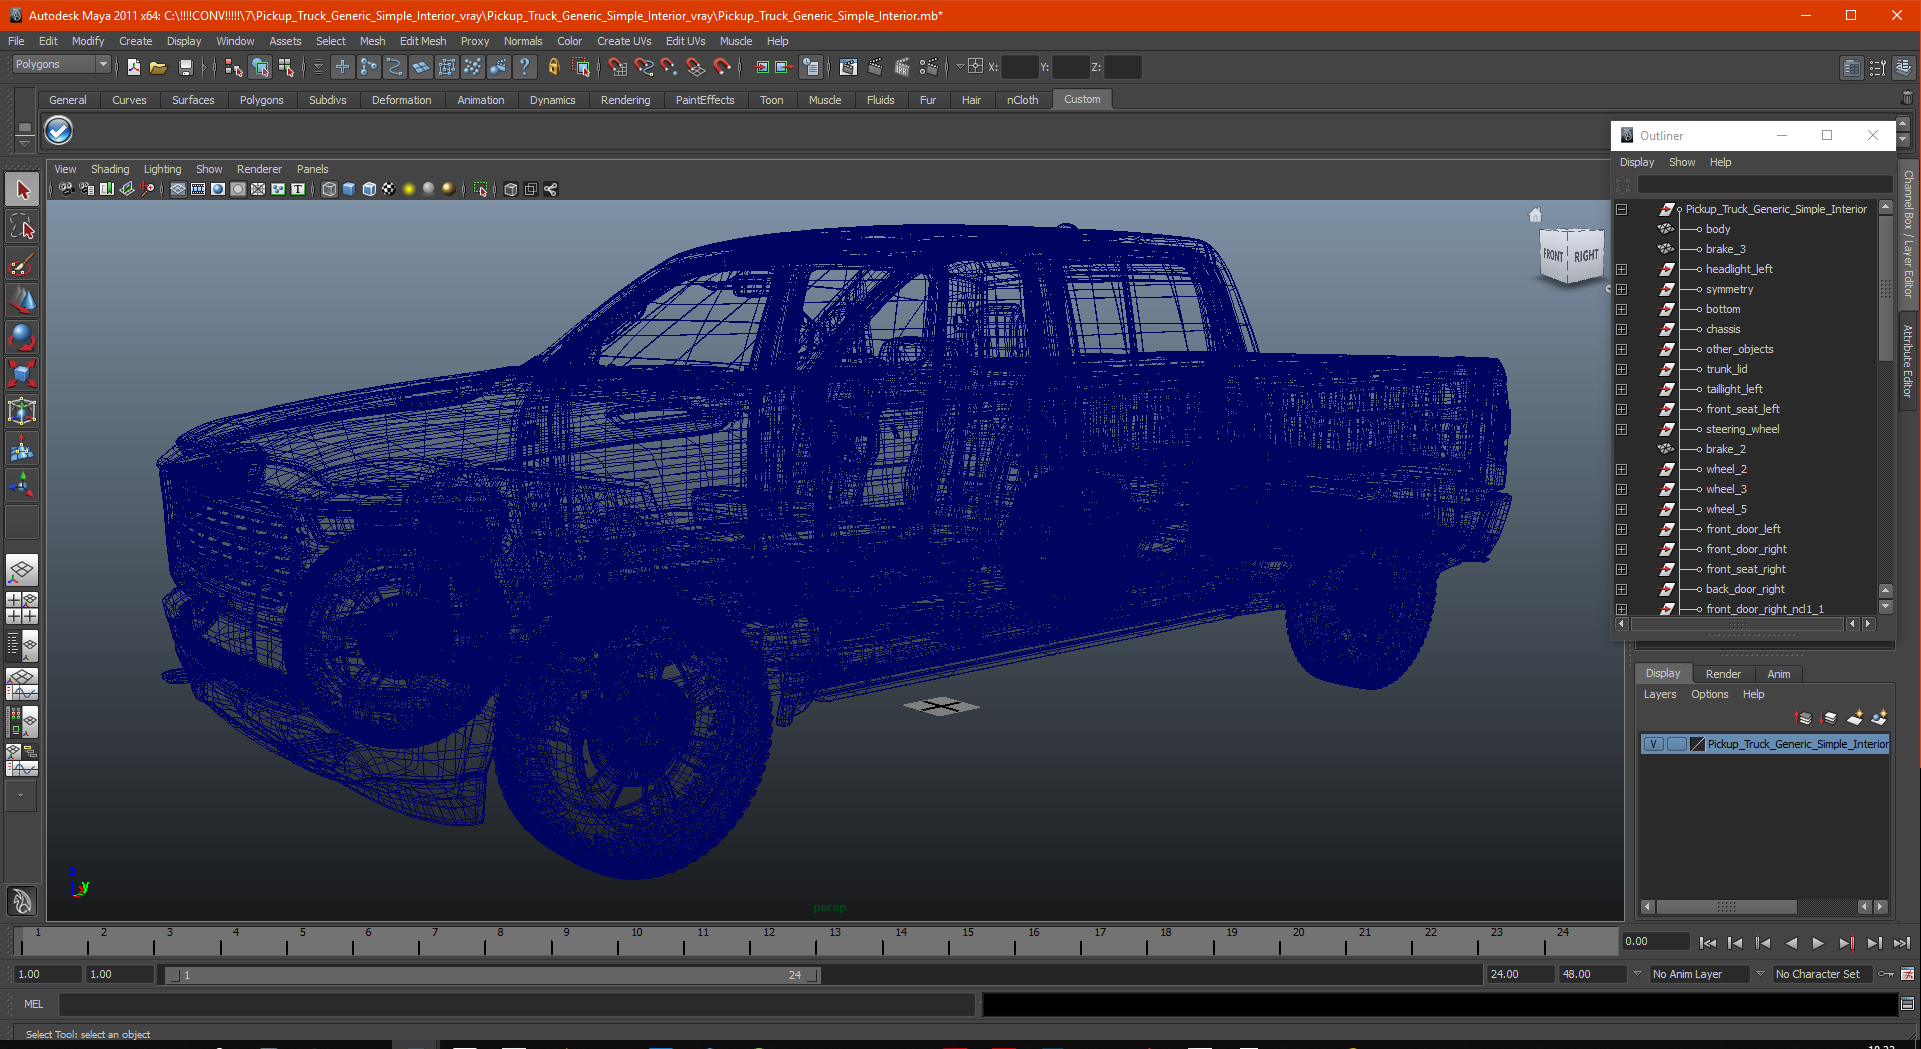Screen dimensions: 1921x1049
Task: Click Go to start of playback range
Action: pyautogui.click(x=1708, y=943)
